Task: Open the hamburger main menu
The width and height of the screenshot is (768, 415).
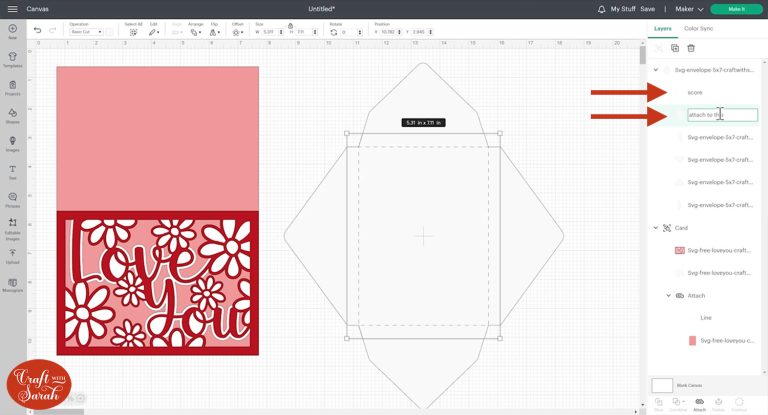Action: (11, 9)
